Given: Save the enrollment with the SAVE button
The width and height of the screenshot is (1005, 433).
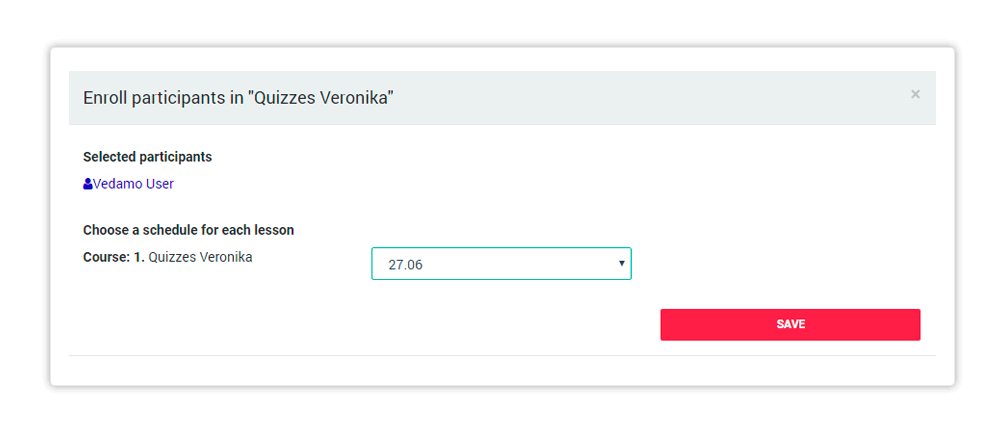Looking at the screenshot, I should [790, 325].
